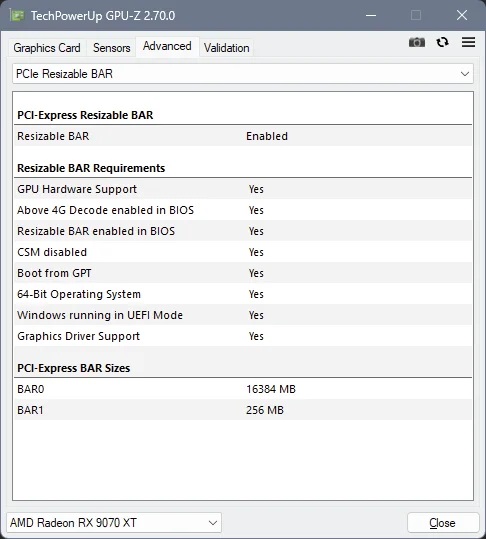The height and width of the screenshot is (539, 486).
Task: Expand the PCIe Resizable BAR dropdown
Action: point(243,74)
